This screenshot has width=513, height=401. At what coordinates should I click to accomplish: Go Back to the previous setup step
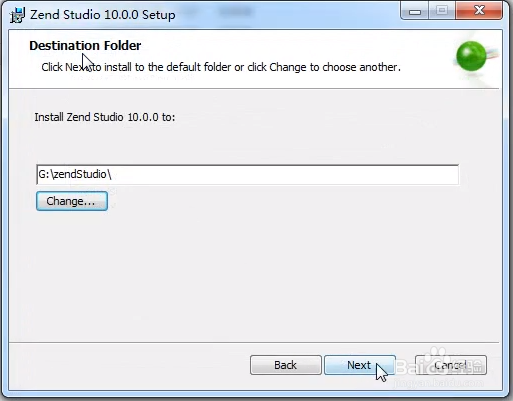(286, 365)
